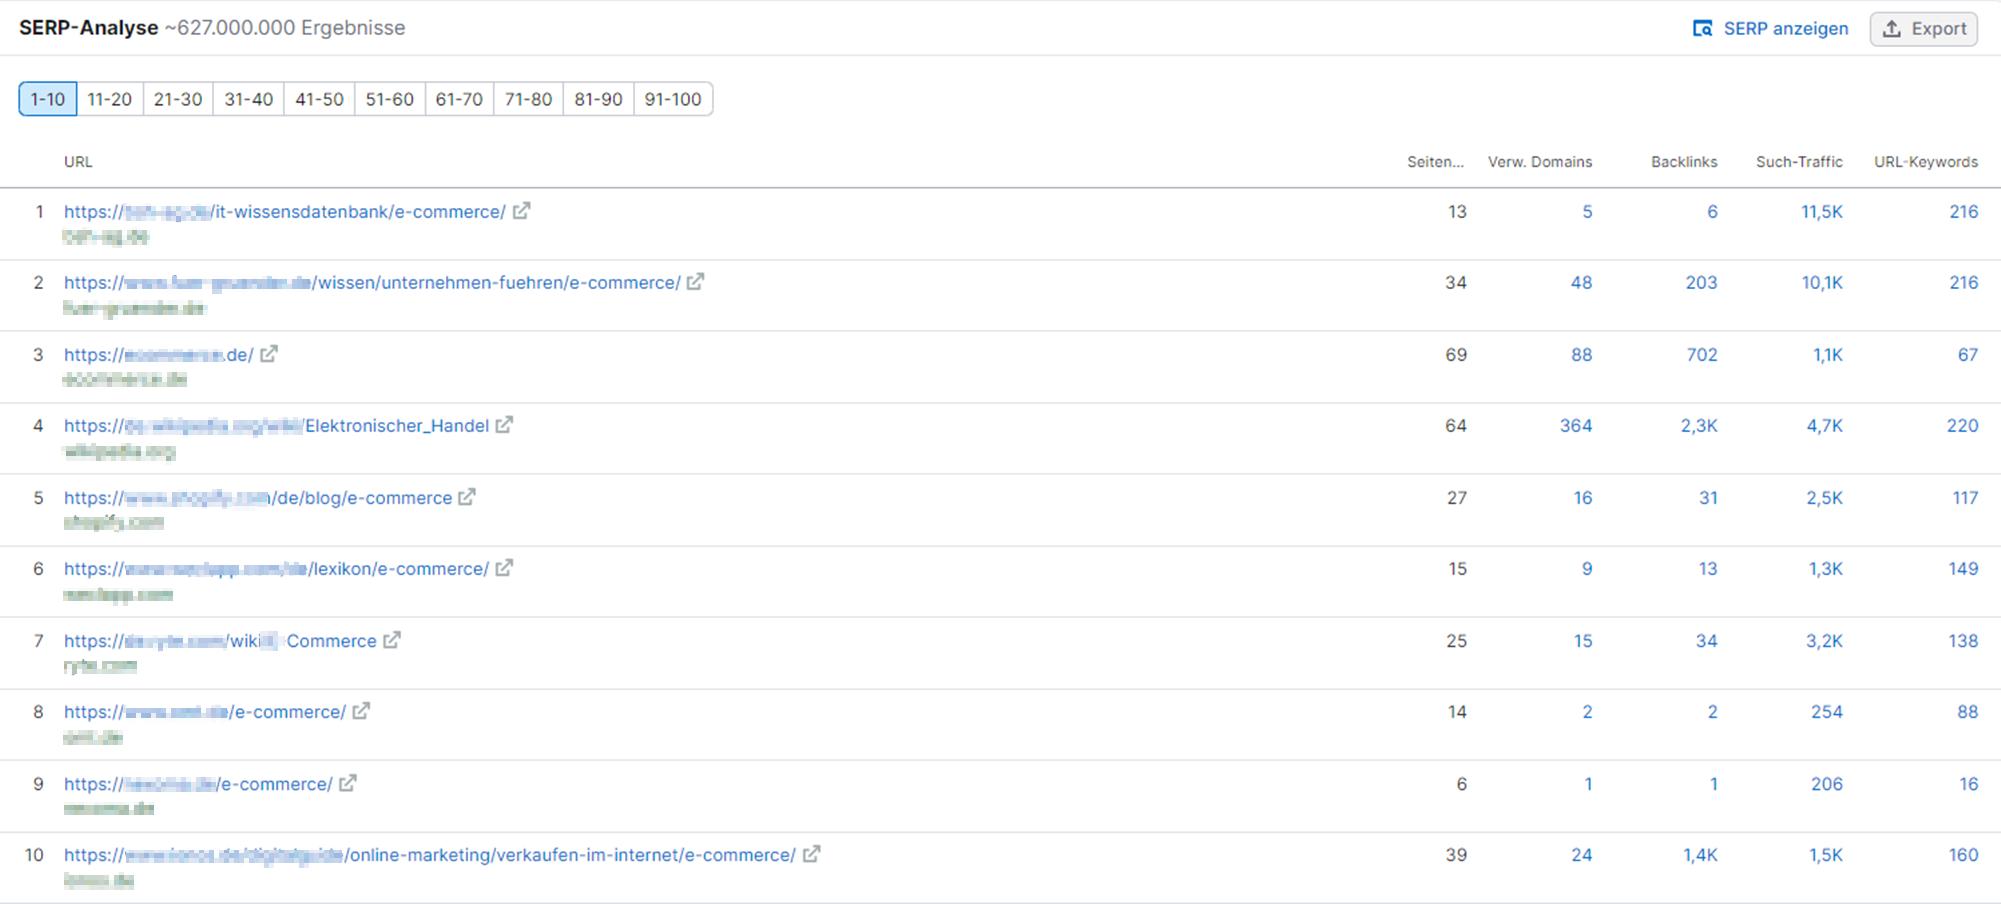Open the it-wissensdatenbank/e-commerce URL link
Screen dimensions: 2001x904
click(285, 211)
